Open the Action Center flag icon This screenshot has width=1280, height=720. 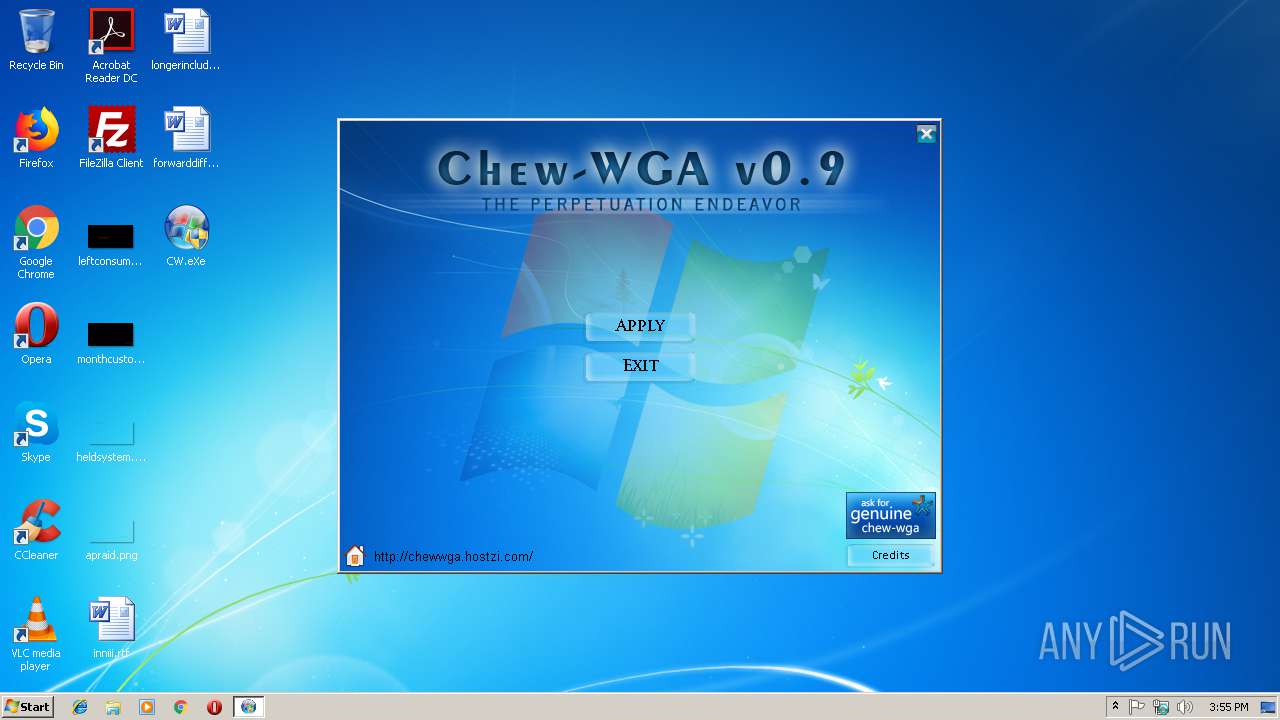point(1137,707)
